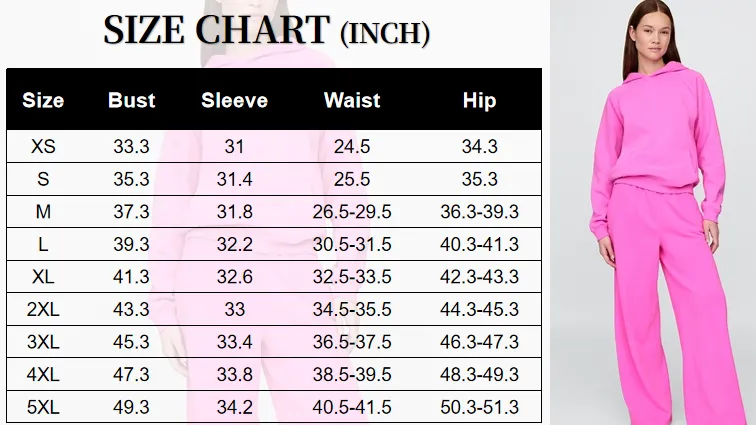Click the XL size row label
Image resolution: width=756 pixels, height=425 pixels.
coord(43,278)
